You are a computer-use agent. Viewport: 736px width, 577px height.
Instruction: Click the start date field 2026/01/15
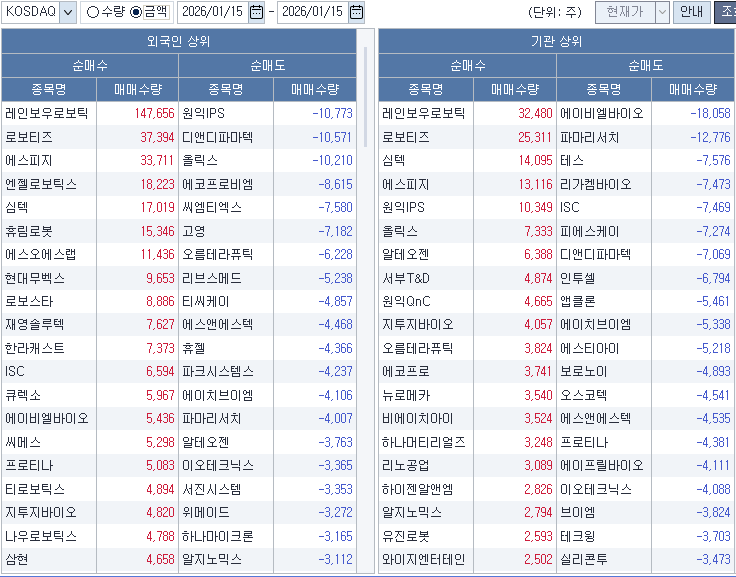pyautogui.click(x=213, y=12)
